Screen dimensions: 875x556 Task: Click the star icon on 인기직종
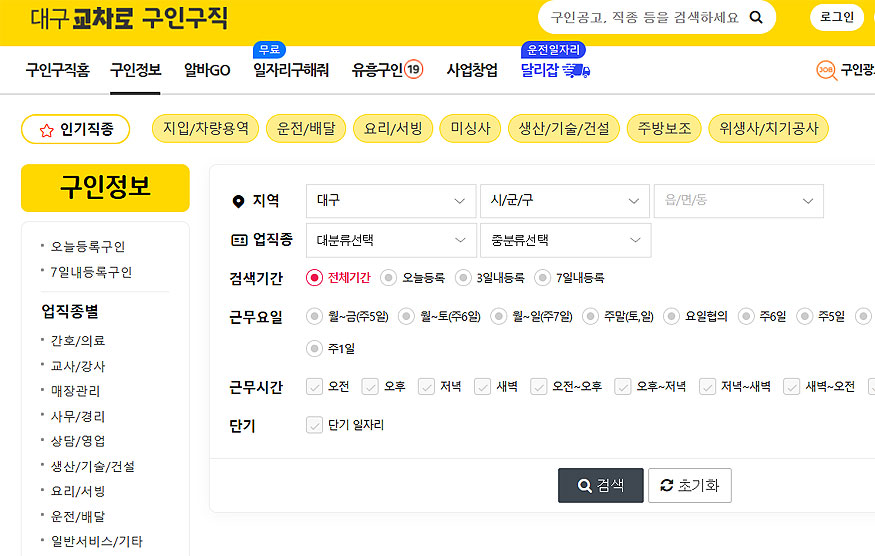pos(46,130)
